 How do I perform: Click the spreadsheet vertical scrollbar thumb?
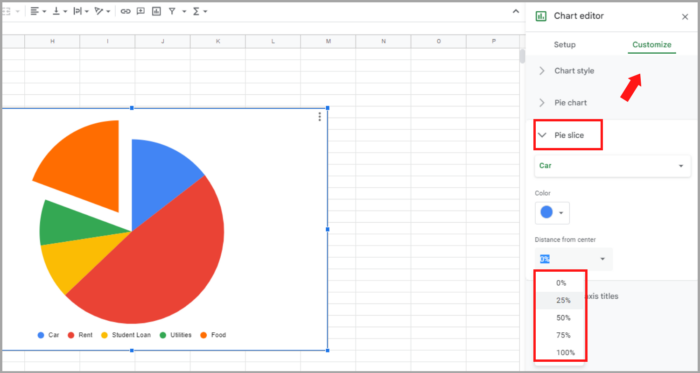click(x=522, y=57)
